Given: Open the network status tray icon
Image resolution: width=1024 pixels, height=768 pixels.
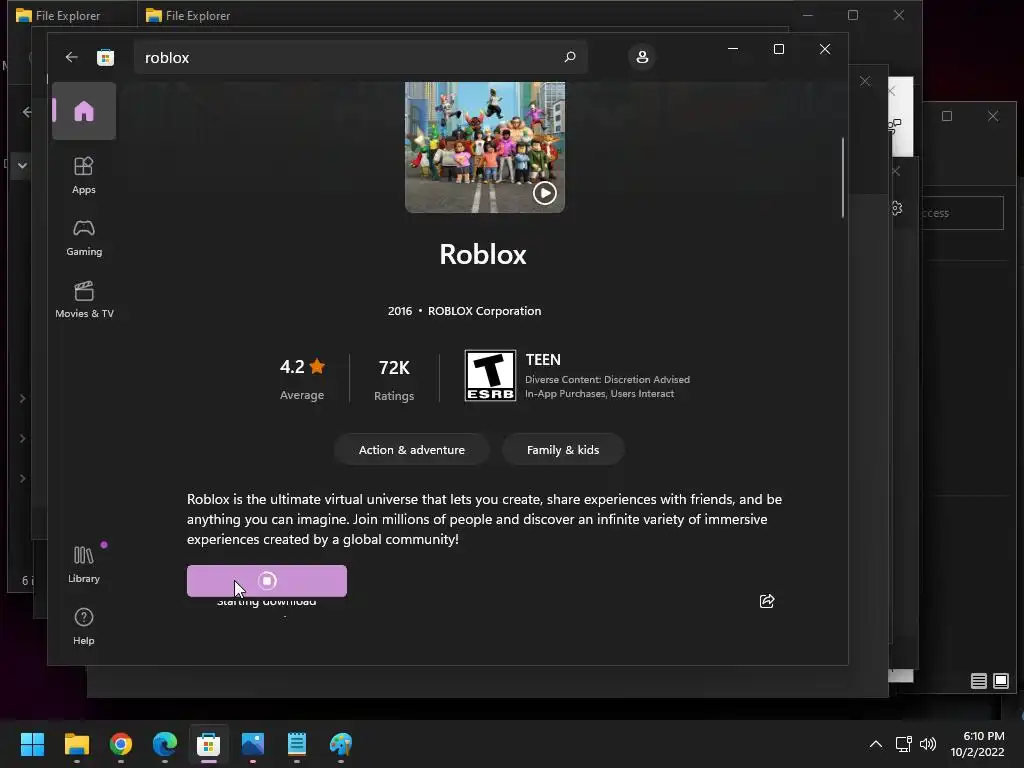Looking at the screenshot, I should 904,744.
